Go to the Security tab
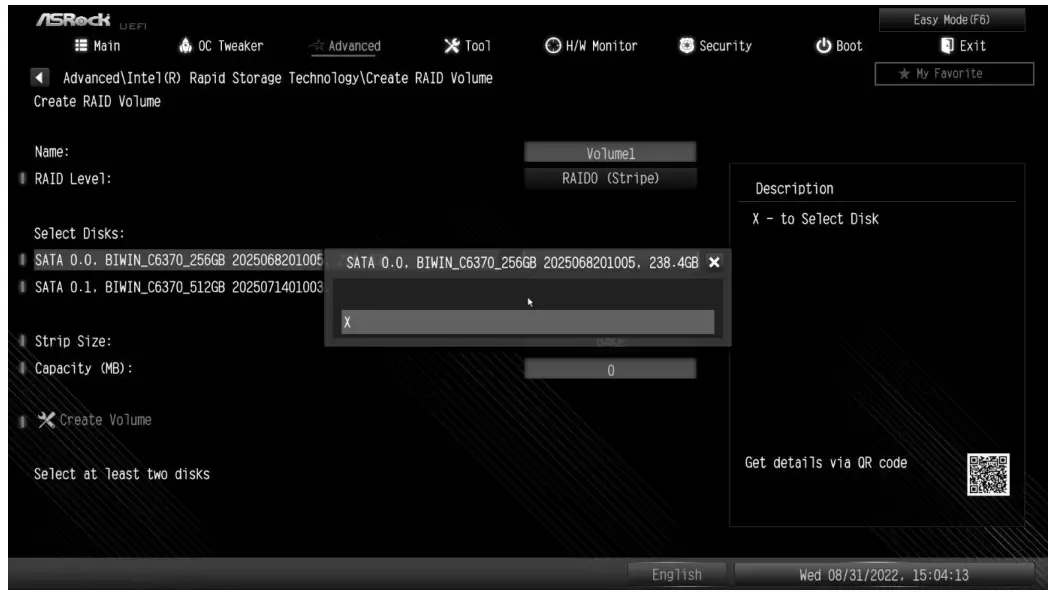1053x599 pixels. 715,46
